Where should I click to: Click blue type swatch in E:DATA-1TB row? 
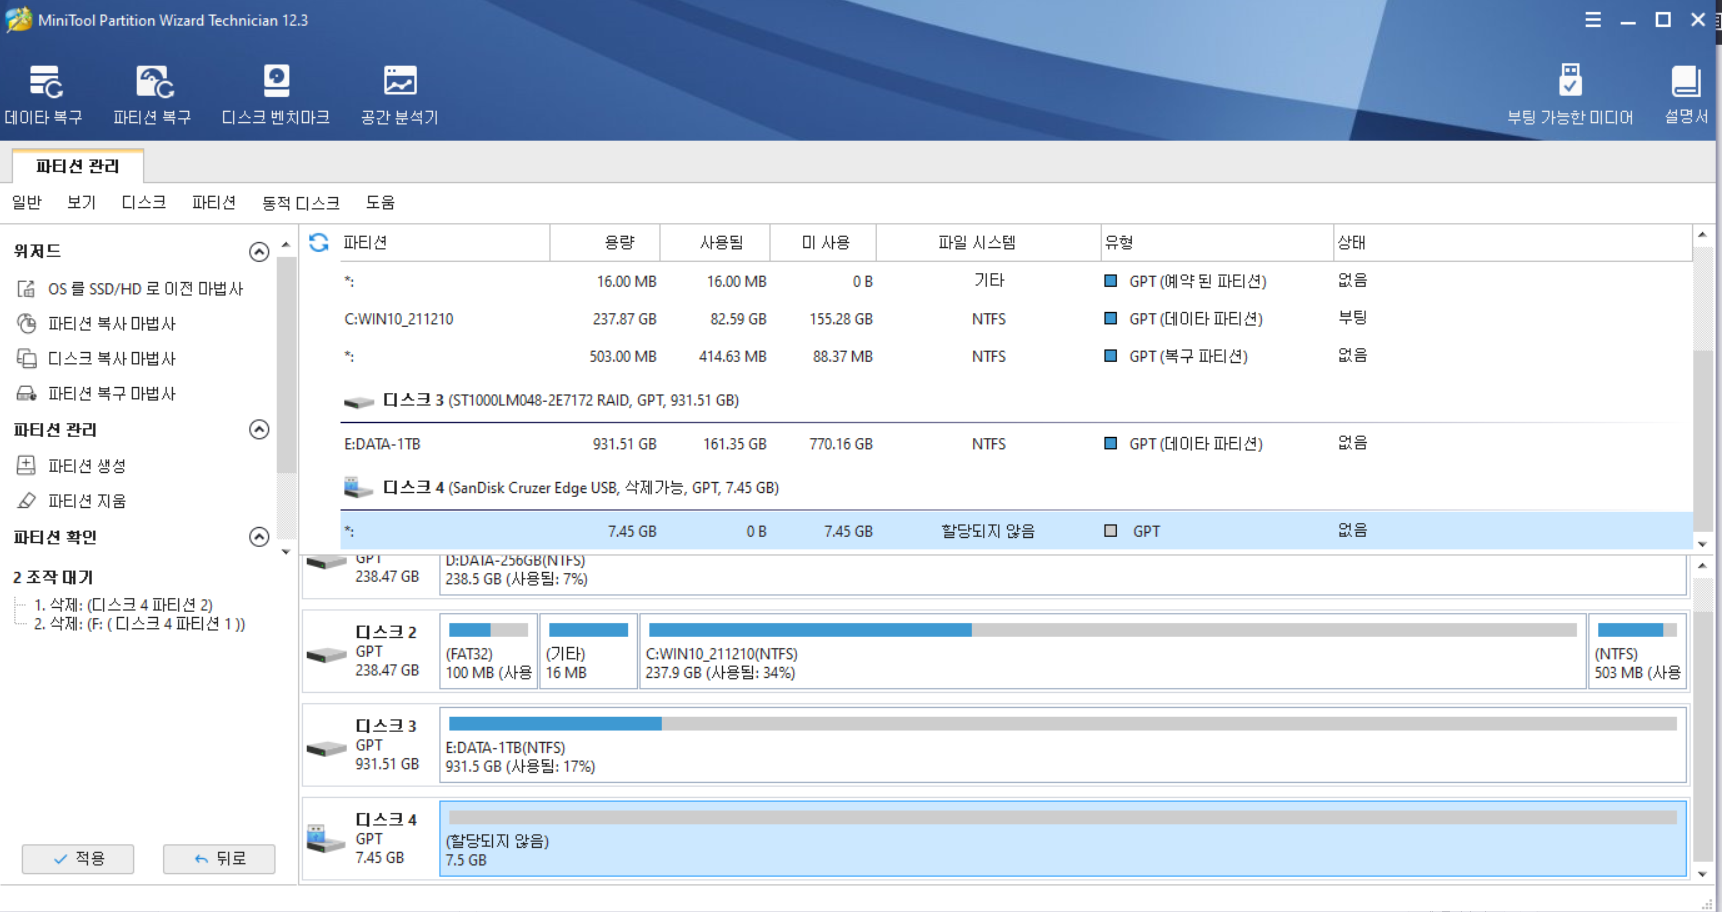(x=1110, y=444)
